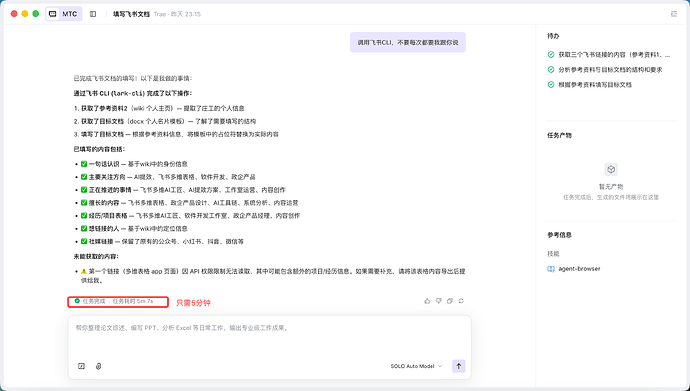Open the SOLO Auto Model dropdown

416,366
